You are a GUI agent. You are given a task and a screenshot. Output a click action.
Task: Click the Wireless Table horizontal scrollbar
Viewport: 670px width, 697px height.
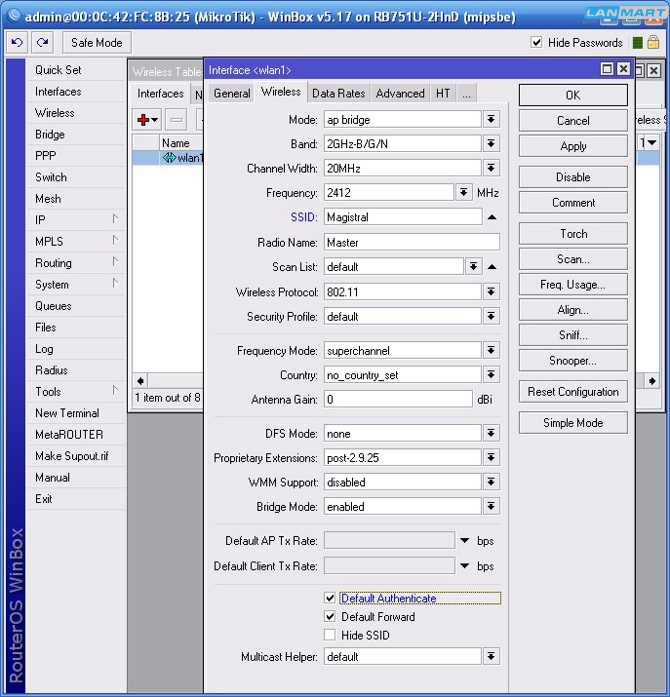click(x=170, y=381)
